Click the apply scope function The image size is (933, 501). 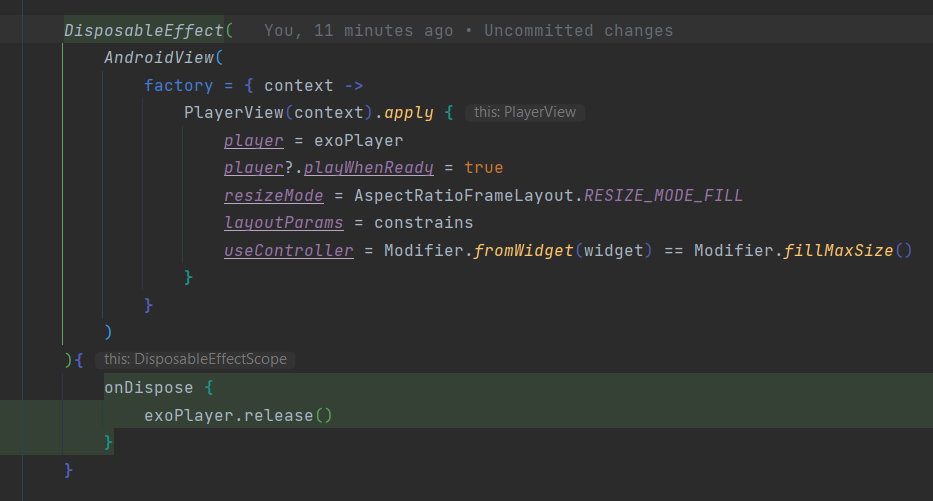click(x=409, y=112)
